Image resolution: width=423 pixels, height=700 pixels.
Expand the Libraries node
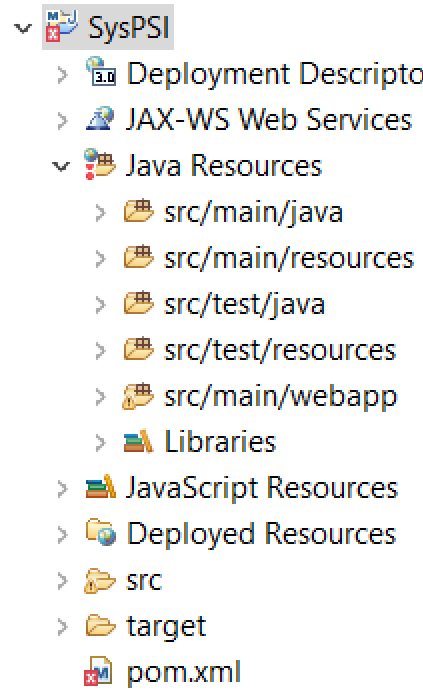(100, 442)
